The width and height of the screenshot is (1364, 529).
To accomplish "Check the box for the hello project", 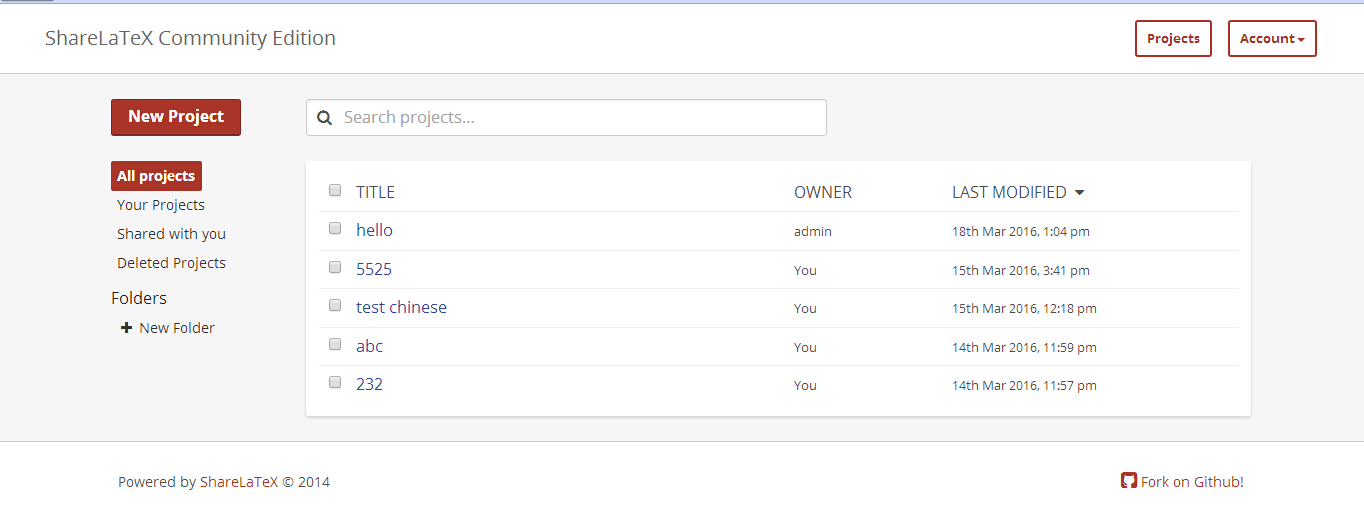I will coord(335,229).
